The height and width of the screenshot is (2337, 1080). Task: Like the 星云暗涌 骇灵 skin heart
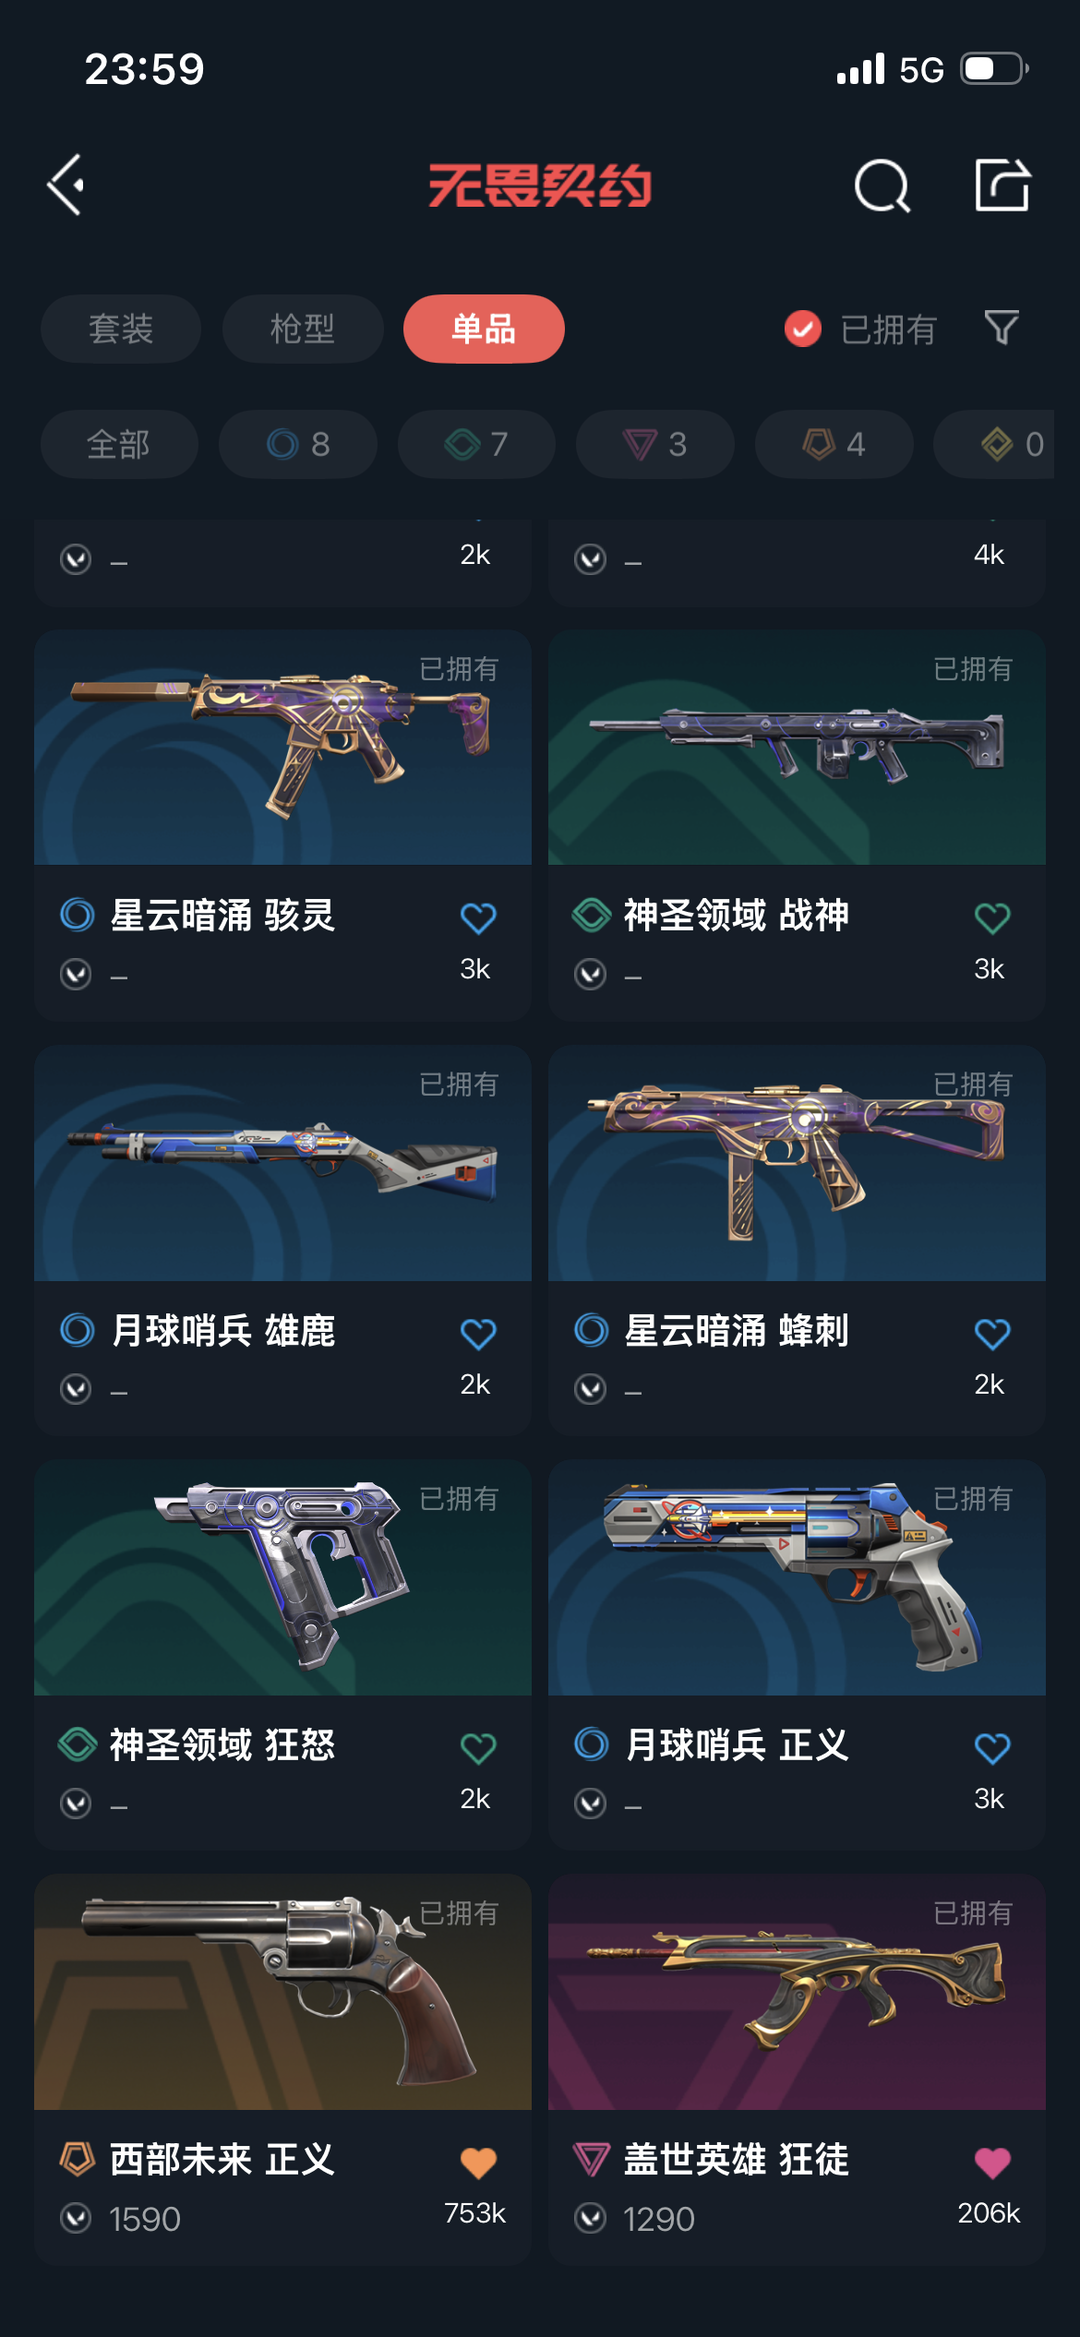click(x=478, y=918)
